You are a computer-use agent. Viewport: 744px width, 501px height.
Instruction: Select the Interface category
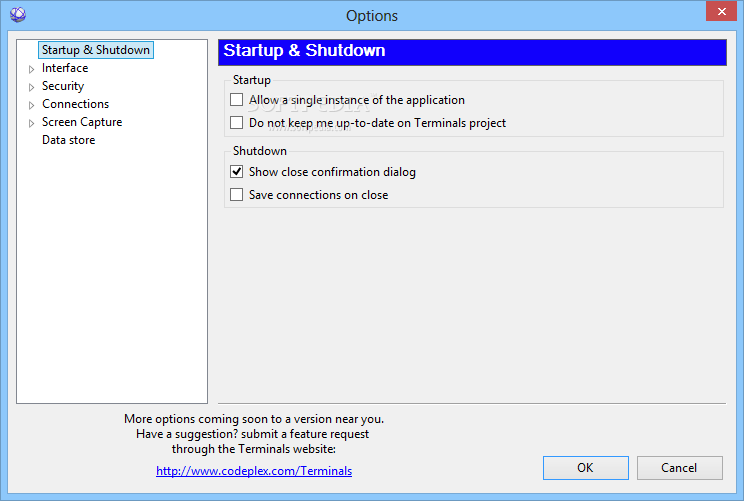point(65,68)
